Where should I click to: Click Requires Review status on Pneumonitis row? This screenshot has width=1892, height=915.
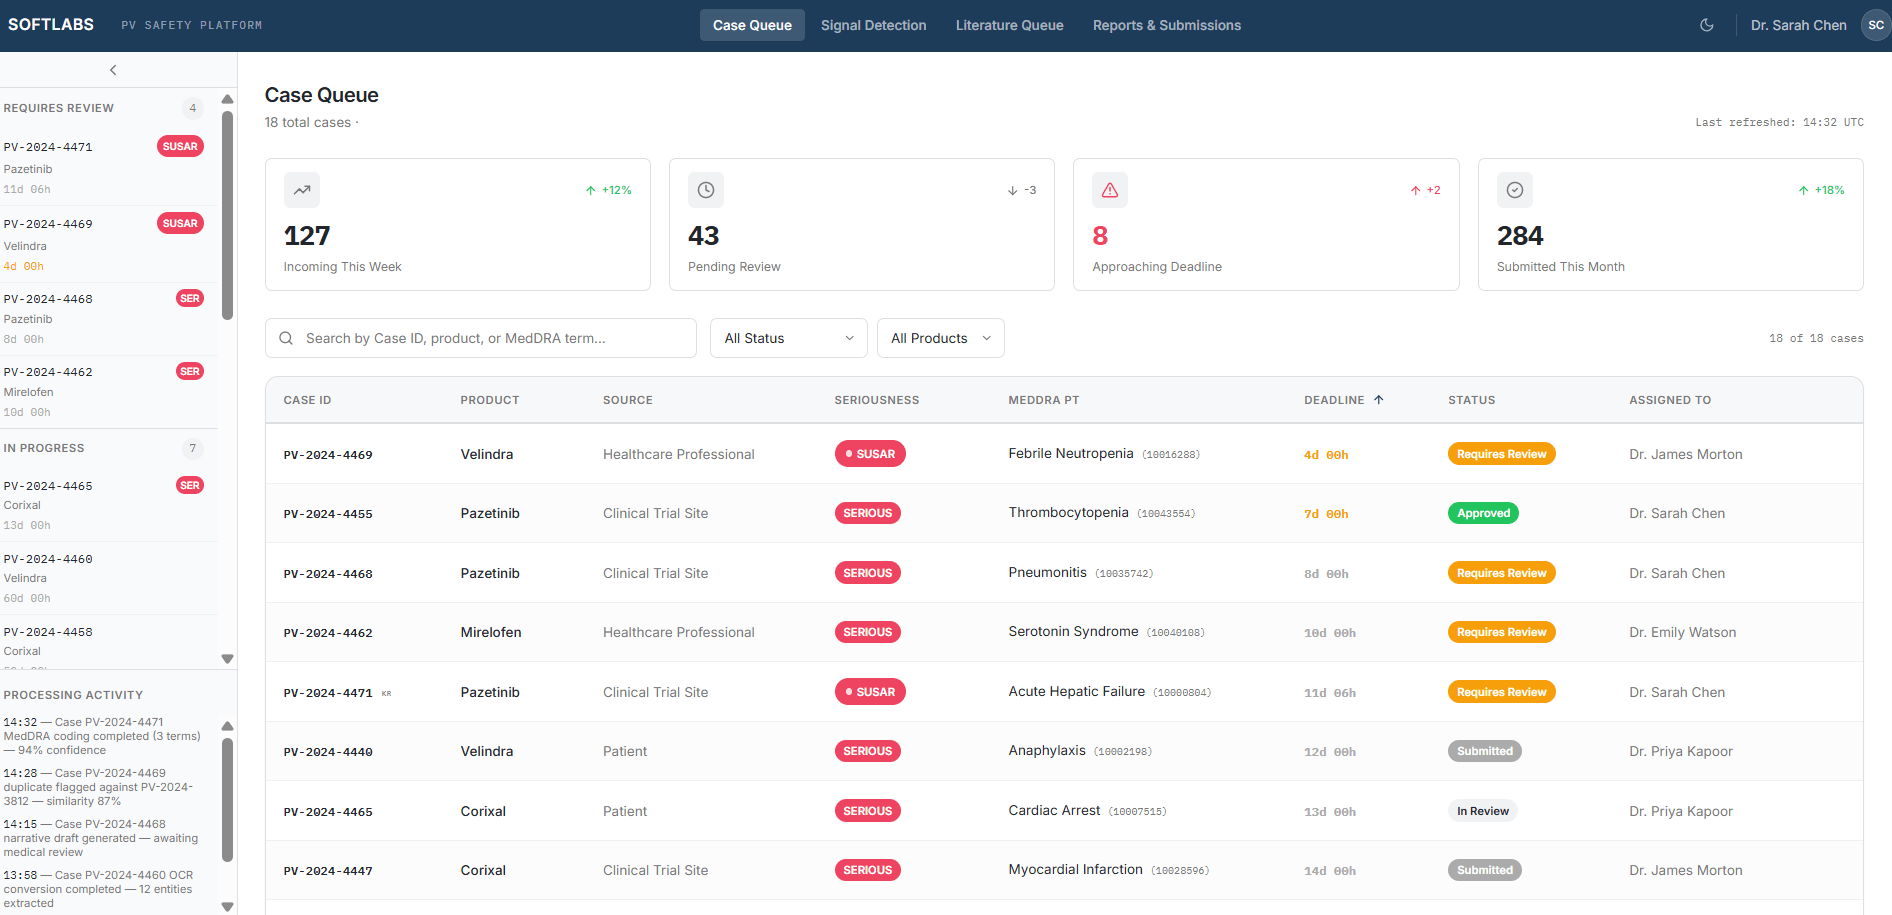[1501, 573]
